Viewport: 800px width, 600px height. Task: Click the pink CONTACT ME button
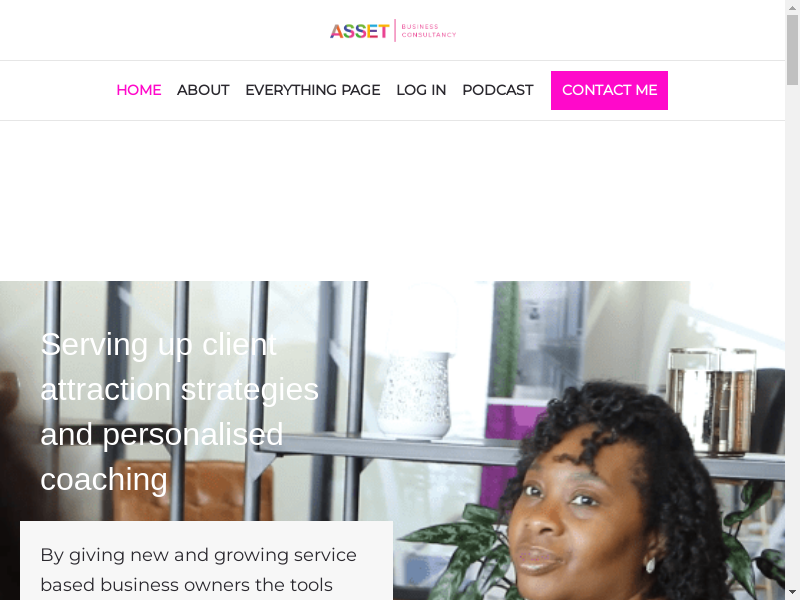pos(609,90)
